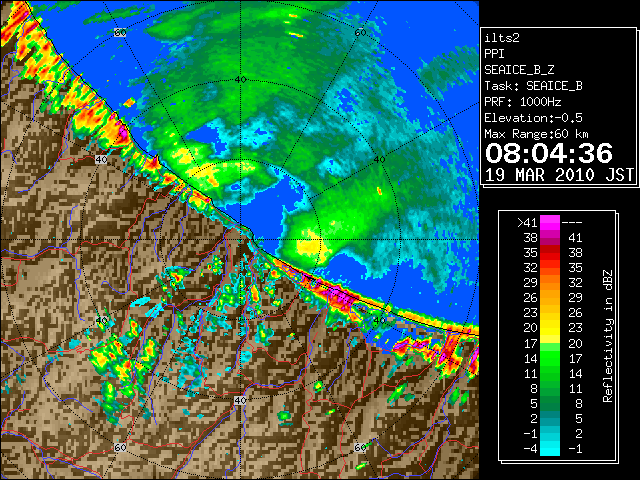Select the date text 19 MAR 2010 JST

(559, 175)
